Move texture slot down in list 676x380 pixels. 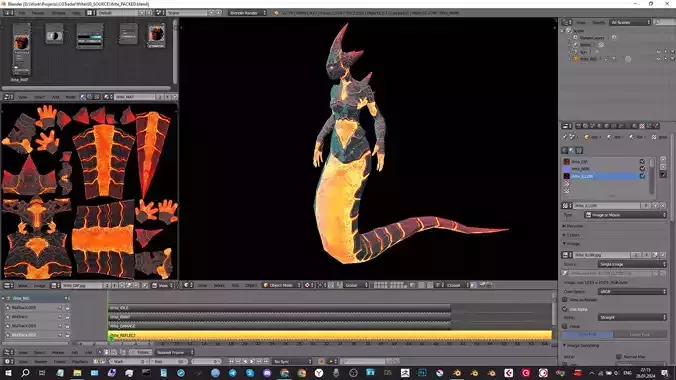(663, 167)
